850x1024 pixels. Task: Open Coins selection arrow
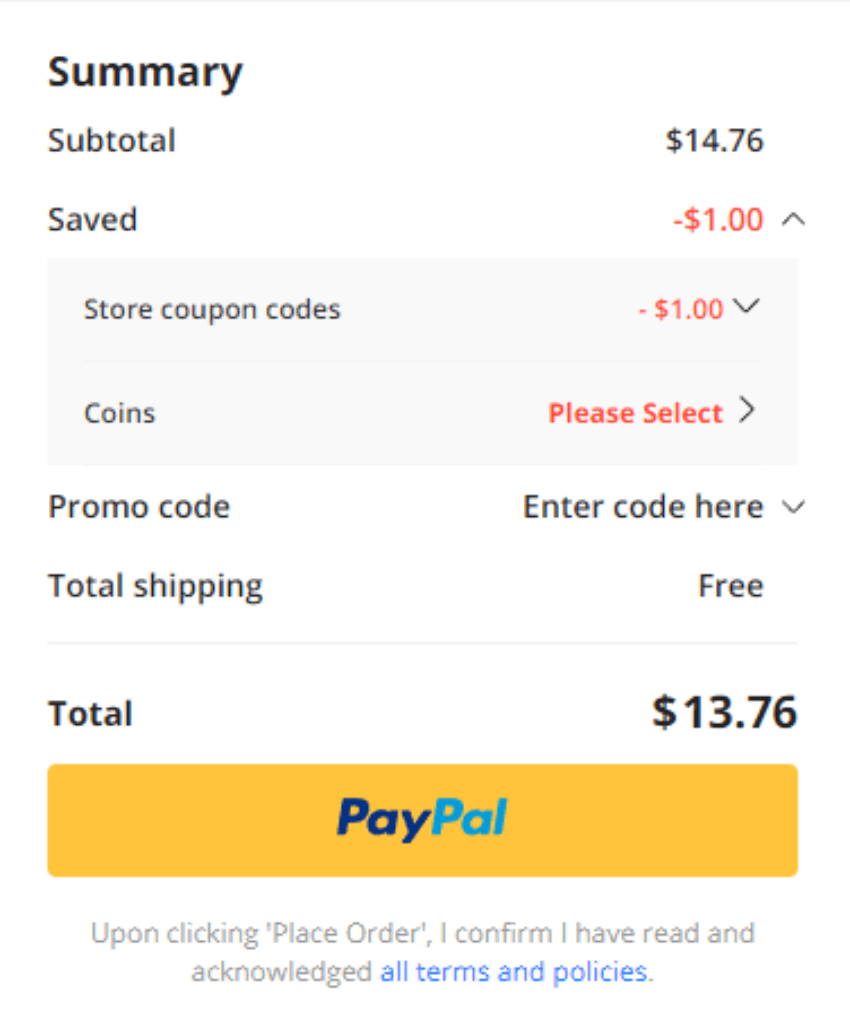click(x=748, y=411)
